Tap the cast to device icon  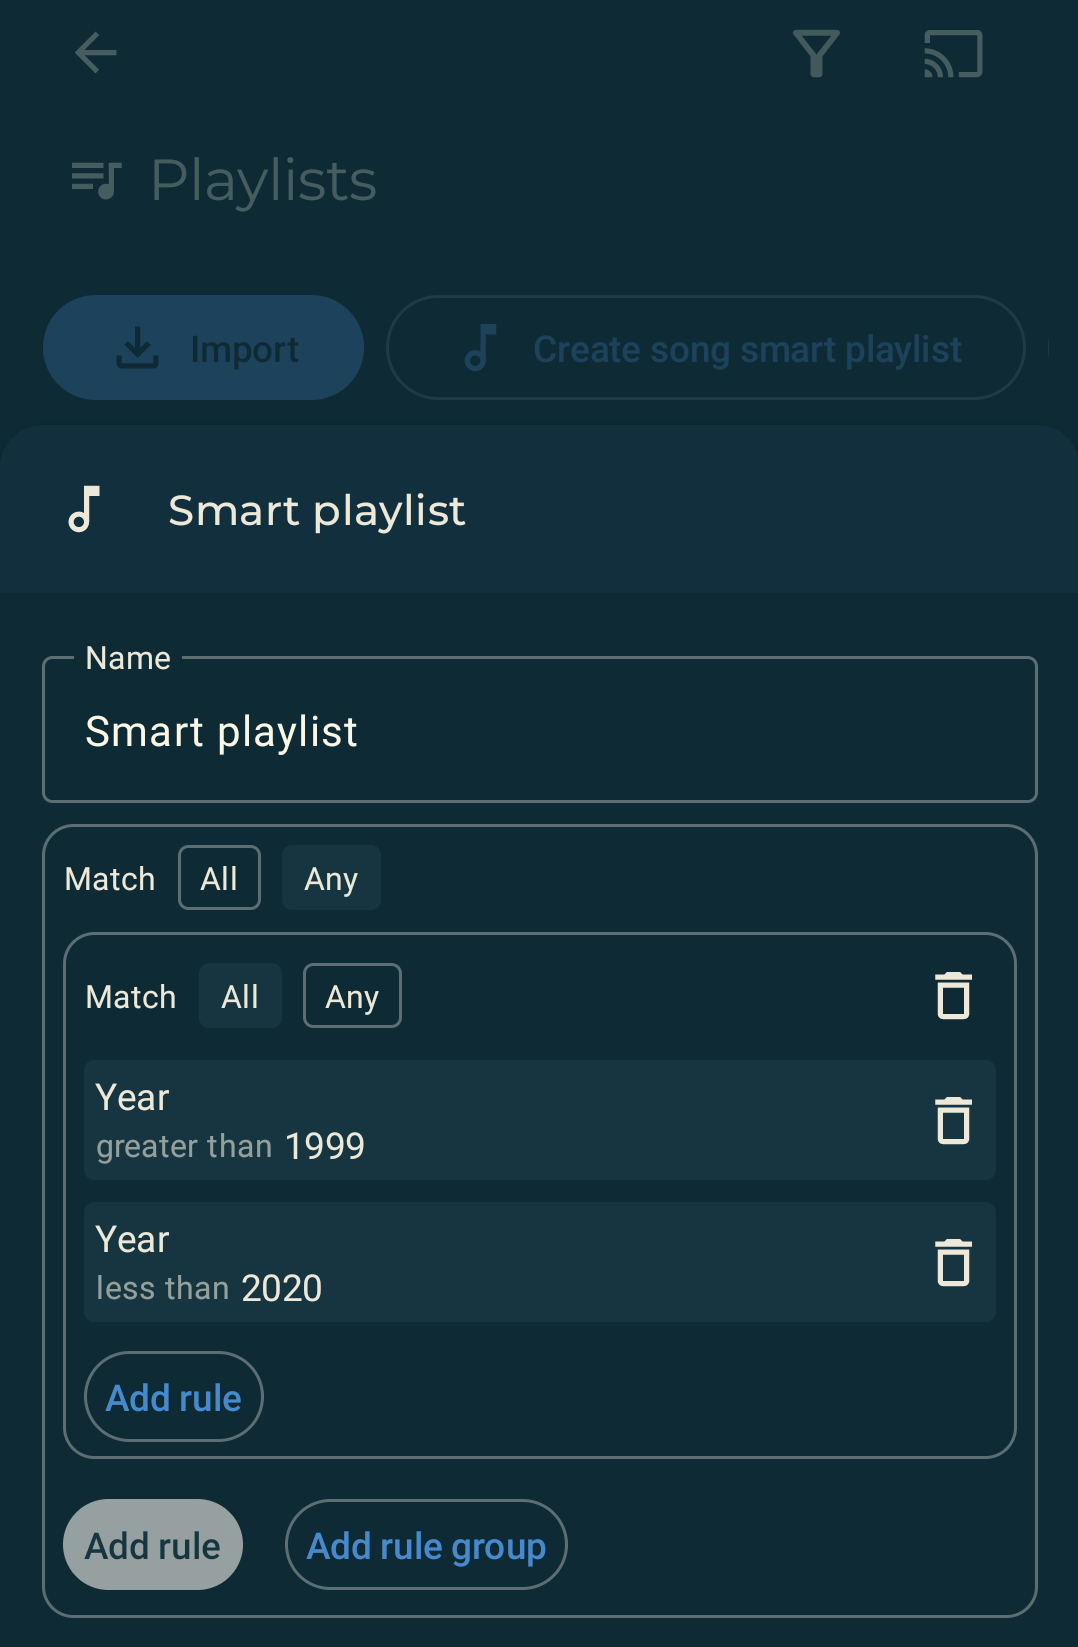pos(953,53)
